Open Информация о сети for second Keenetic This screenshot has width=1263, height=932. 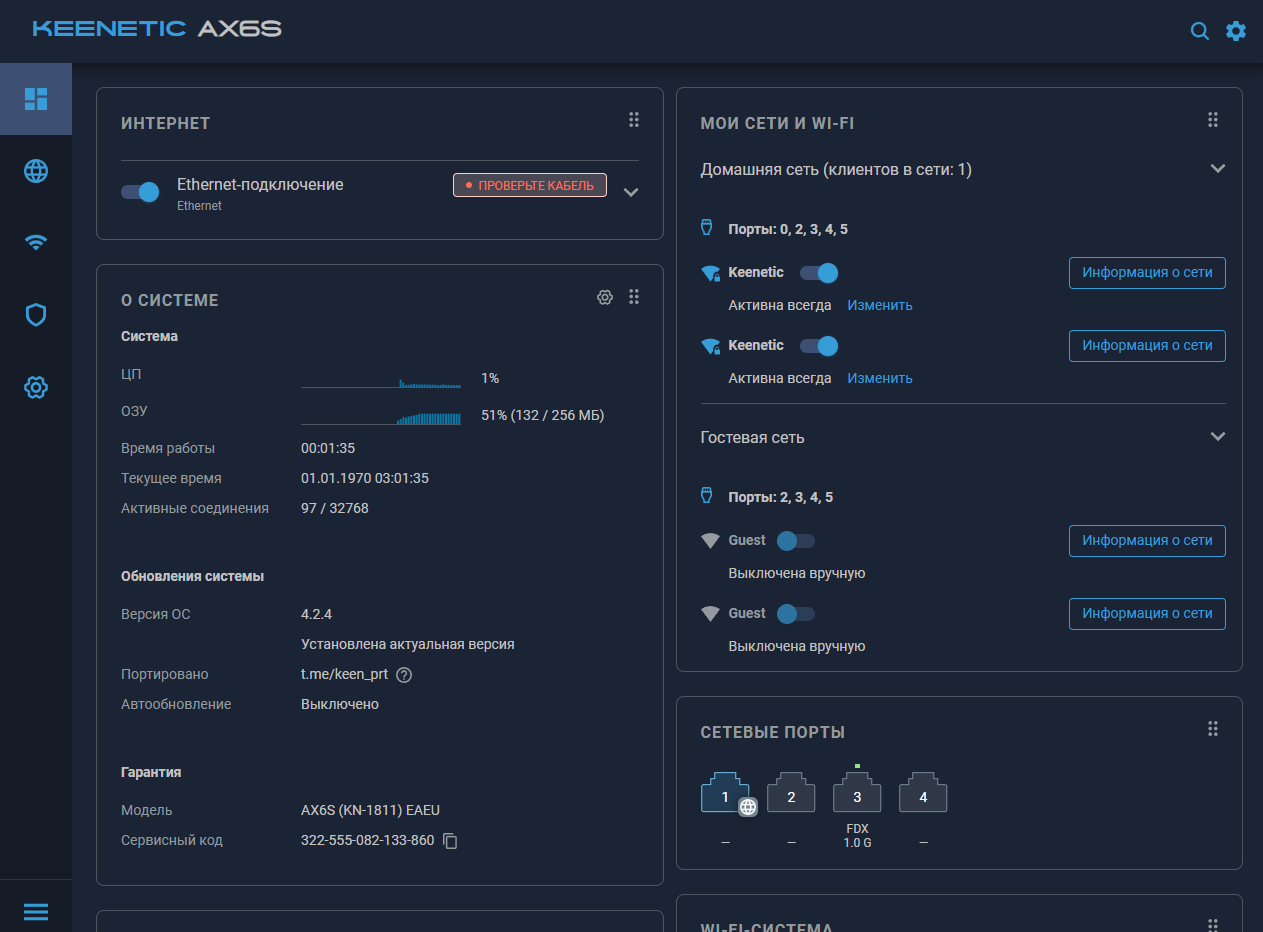click(1147, 346)
